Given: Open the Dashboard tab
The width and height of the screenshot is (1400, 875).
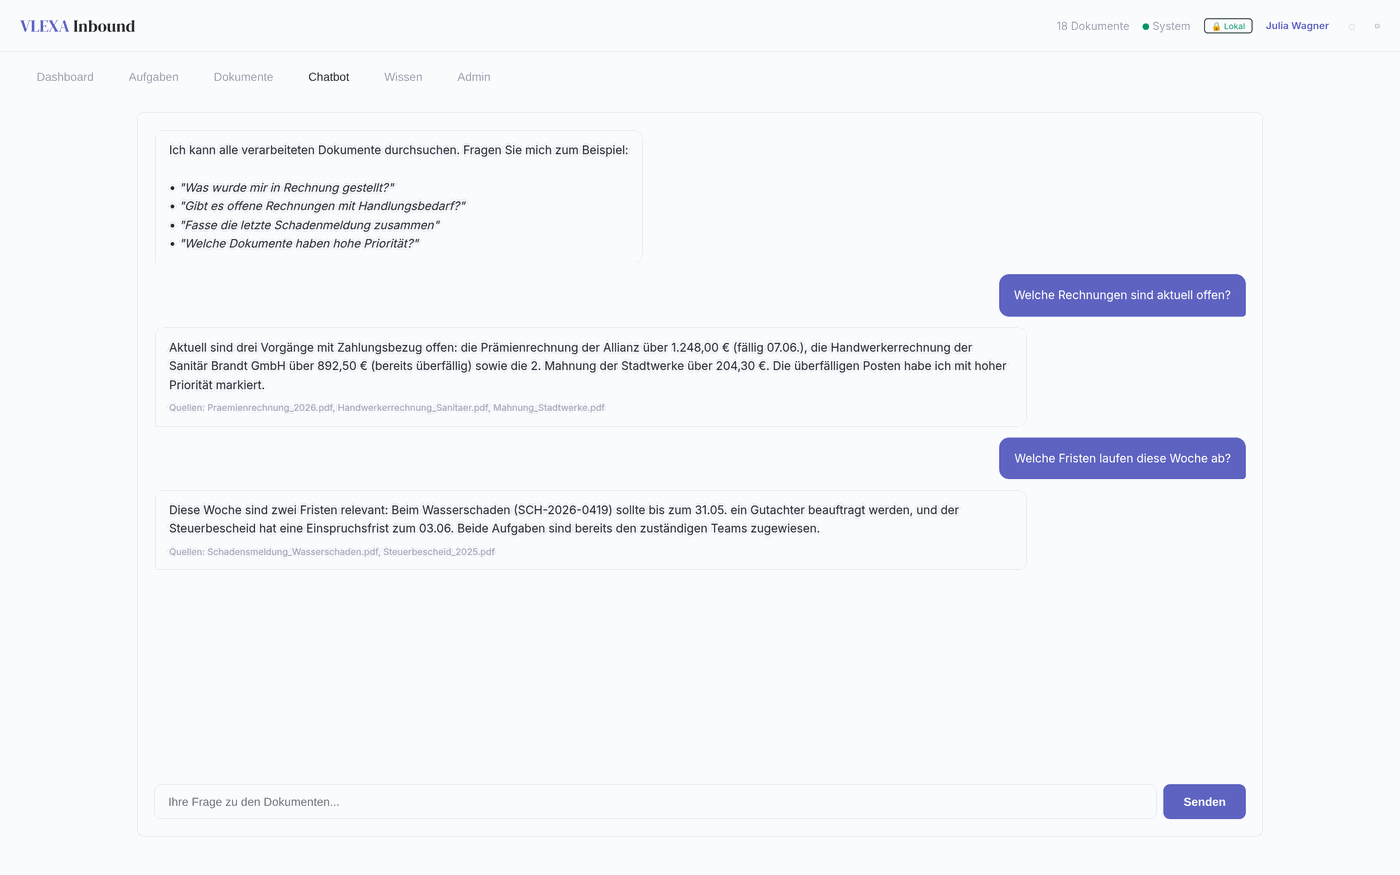Looking at the screenshot, I should point(65,77).
